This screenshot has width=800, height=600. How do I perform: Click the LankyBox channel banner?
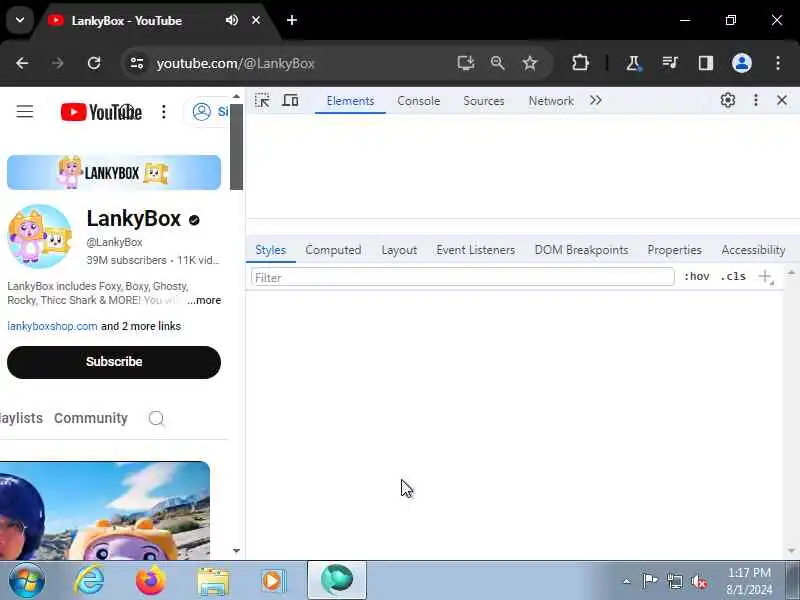point(114,172)
